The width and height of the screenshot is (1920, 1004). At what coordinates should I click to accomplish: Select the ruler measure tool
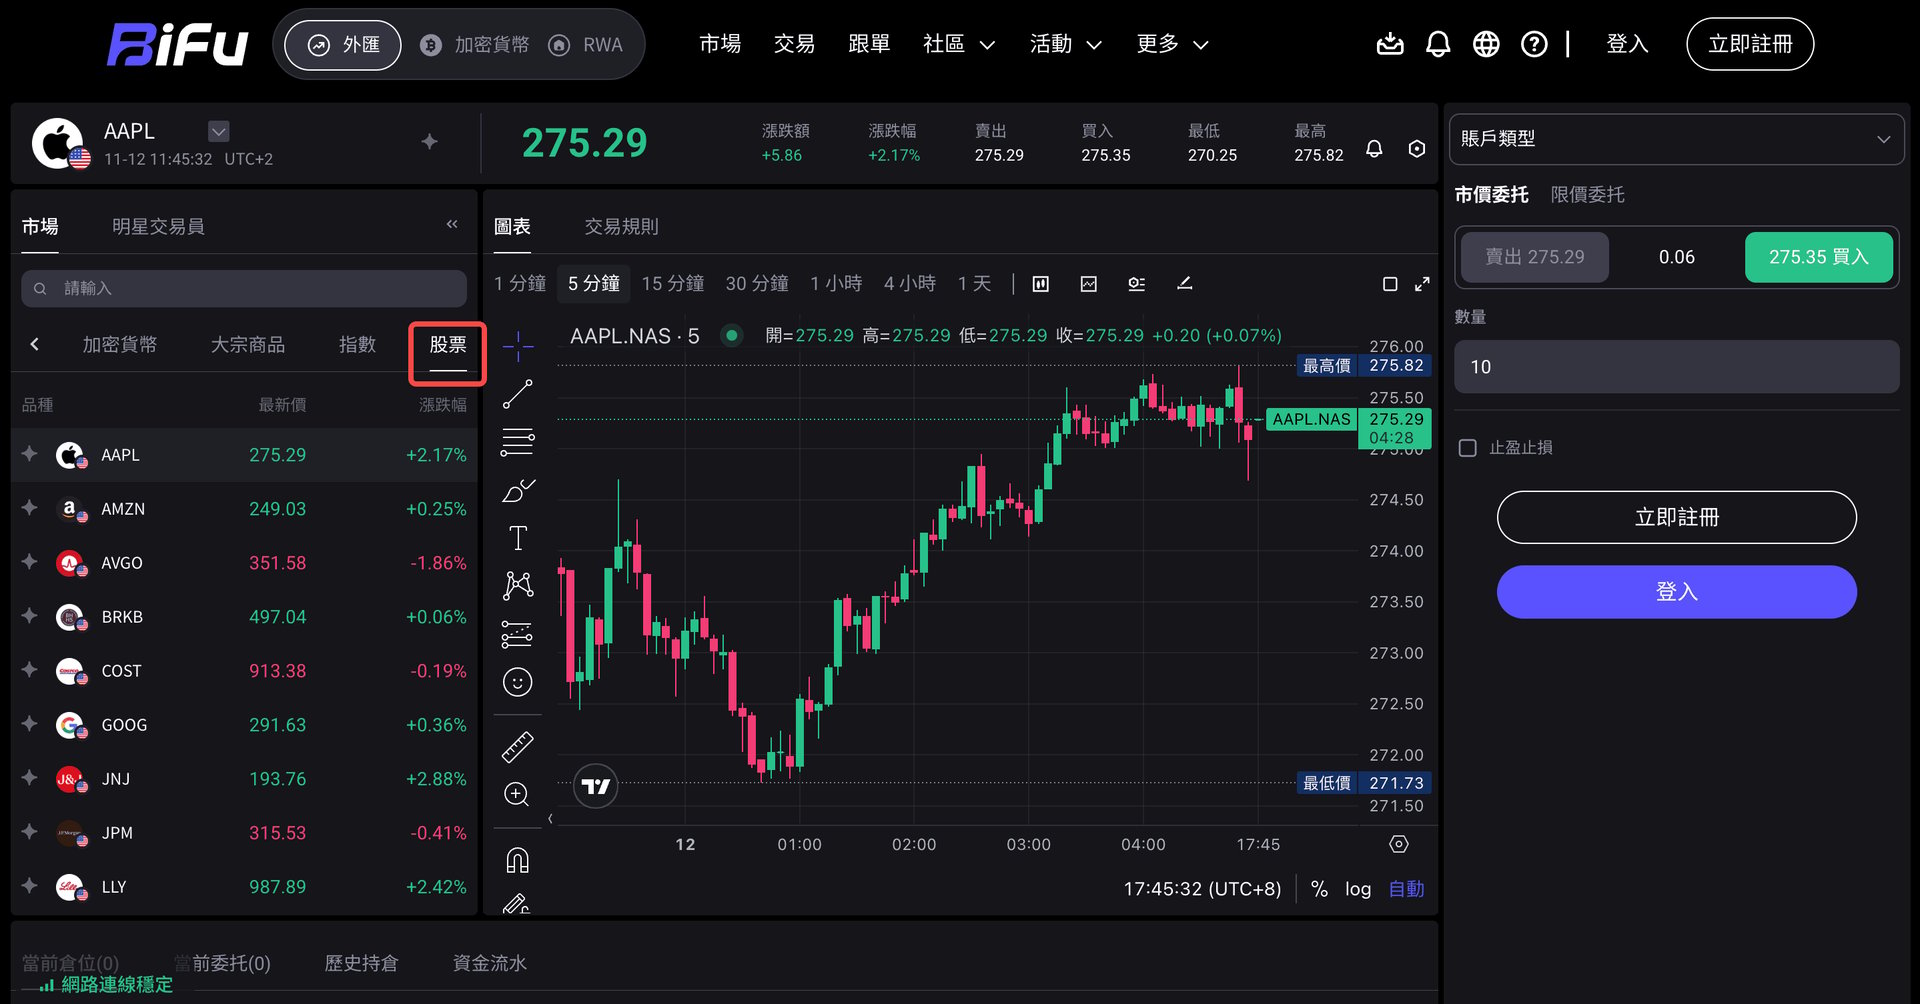pos(518,746)
